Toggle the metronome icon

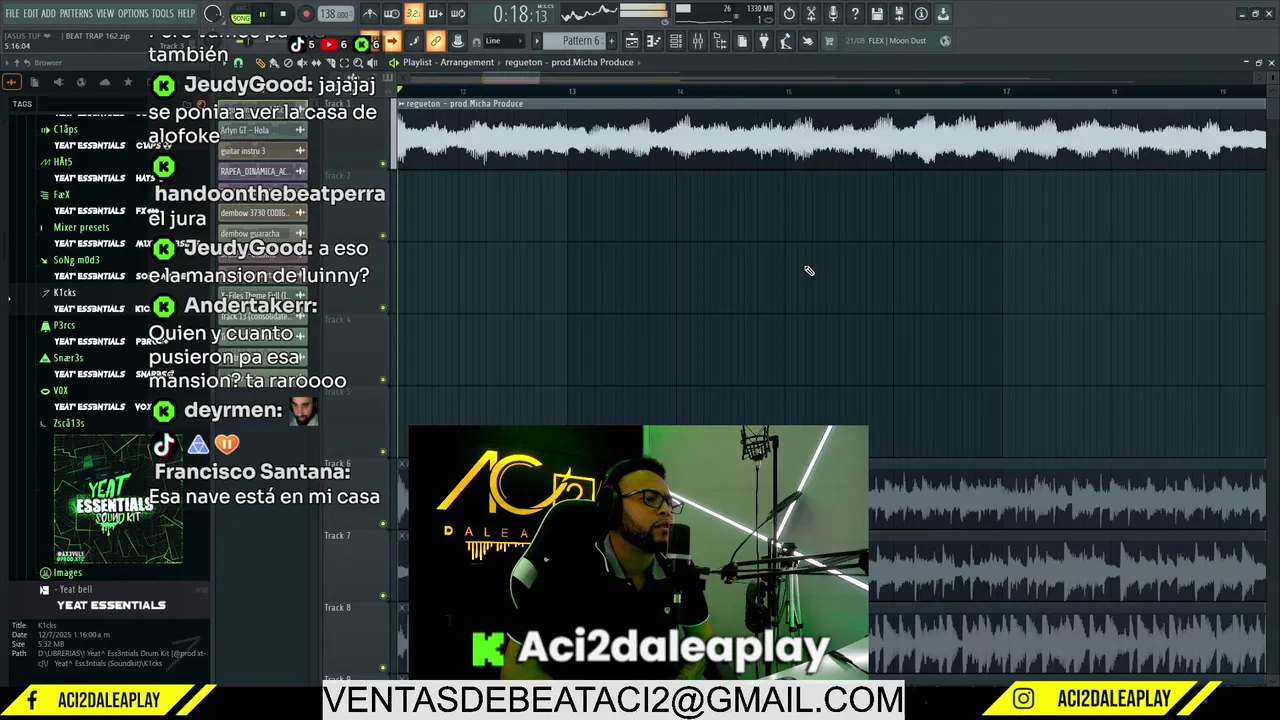pos(370,14)
